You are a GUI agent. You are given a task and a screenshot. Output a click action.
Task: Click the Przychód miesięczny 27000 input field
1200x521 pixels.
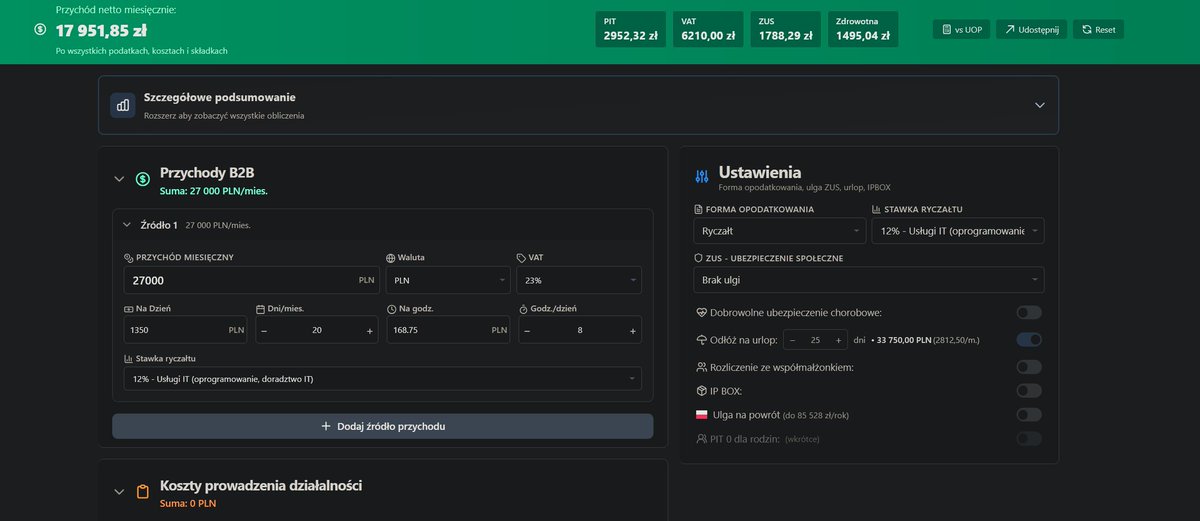click(252, 280)
